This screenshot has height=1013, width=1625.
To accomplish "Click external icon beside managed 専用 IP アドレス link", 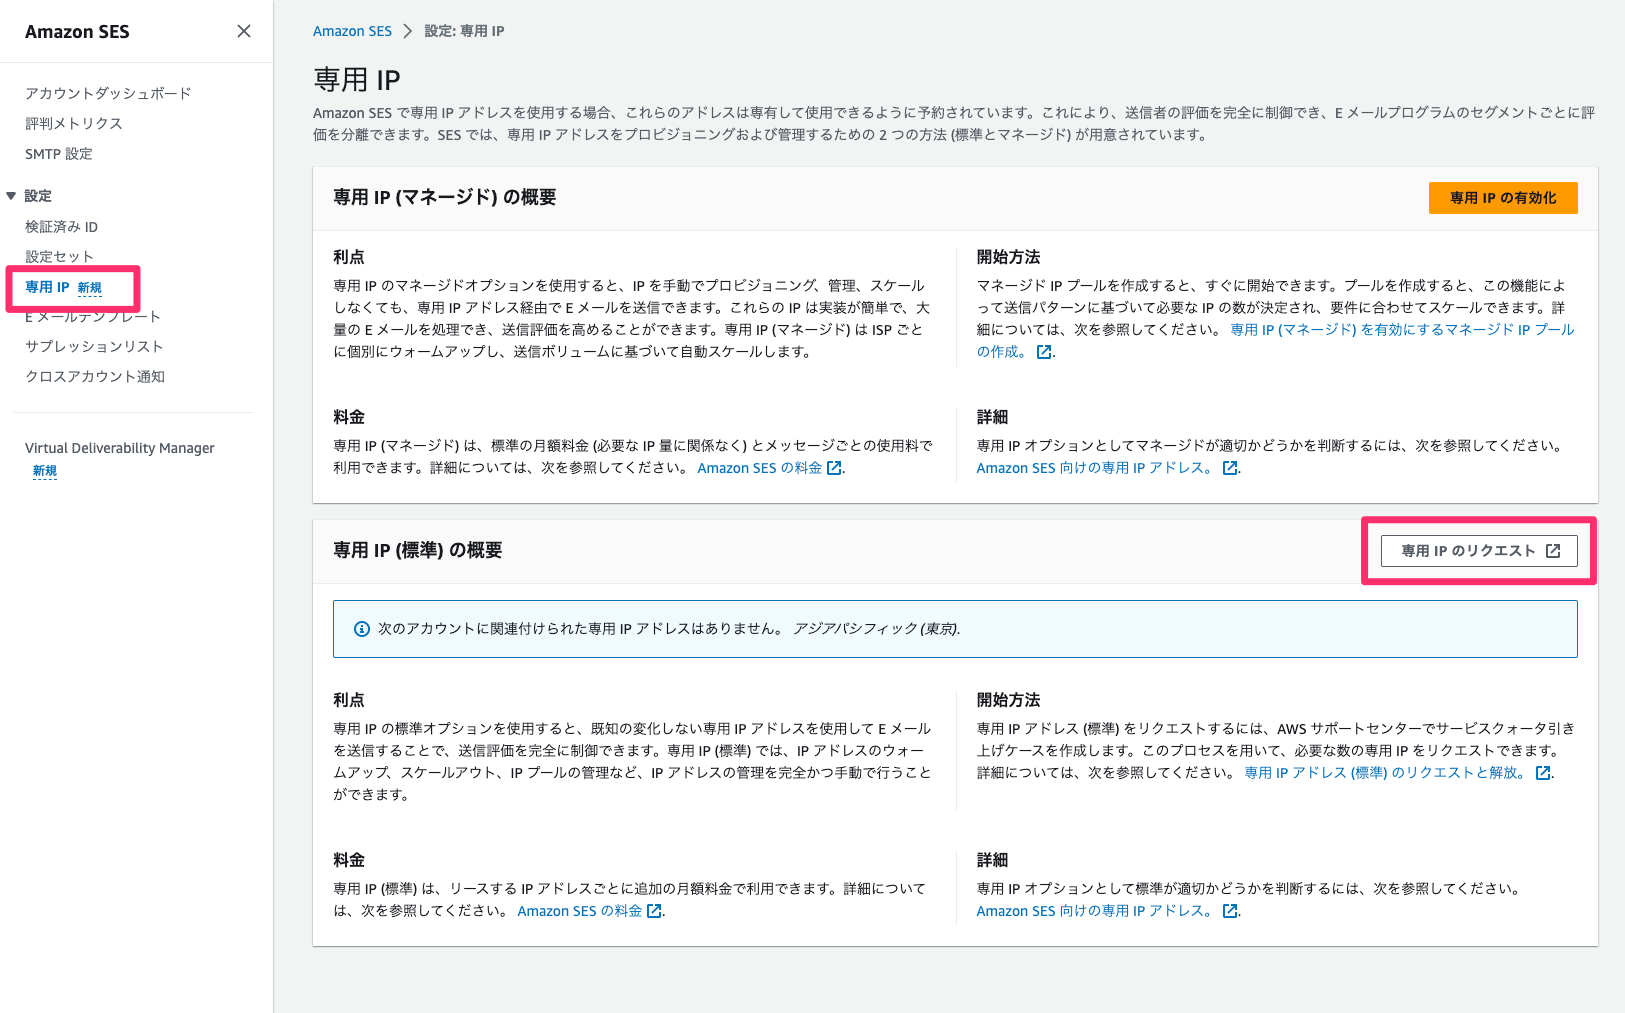I will point(1230,468).
